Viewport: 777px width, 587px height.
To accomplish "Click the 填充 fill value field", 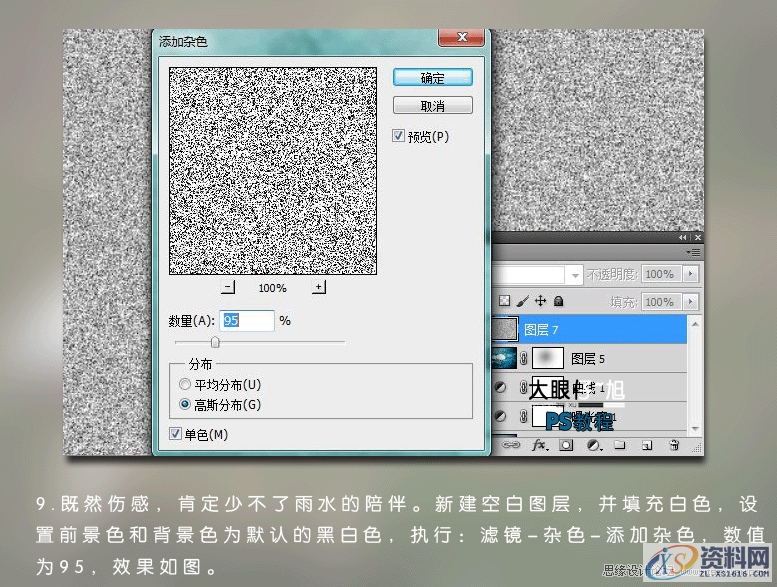I will [661, 302].
